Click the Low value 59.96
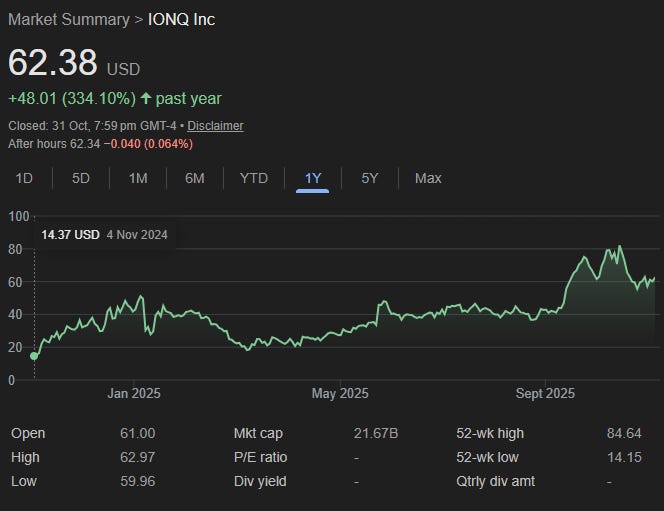The height and width of the screenshot is (511, 664). pos(138,481)
